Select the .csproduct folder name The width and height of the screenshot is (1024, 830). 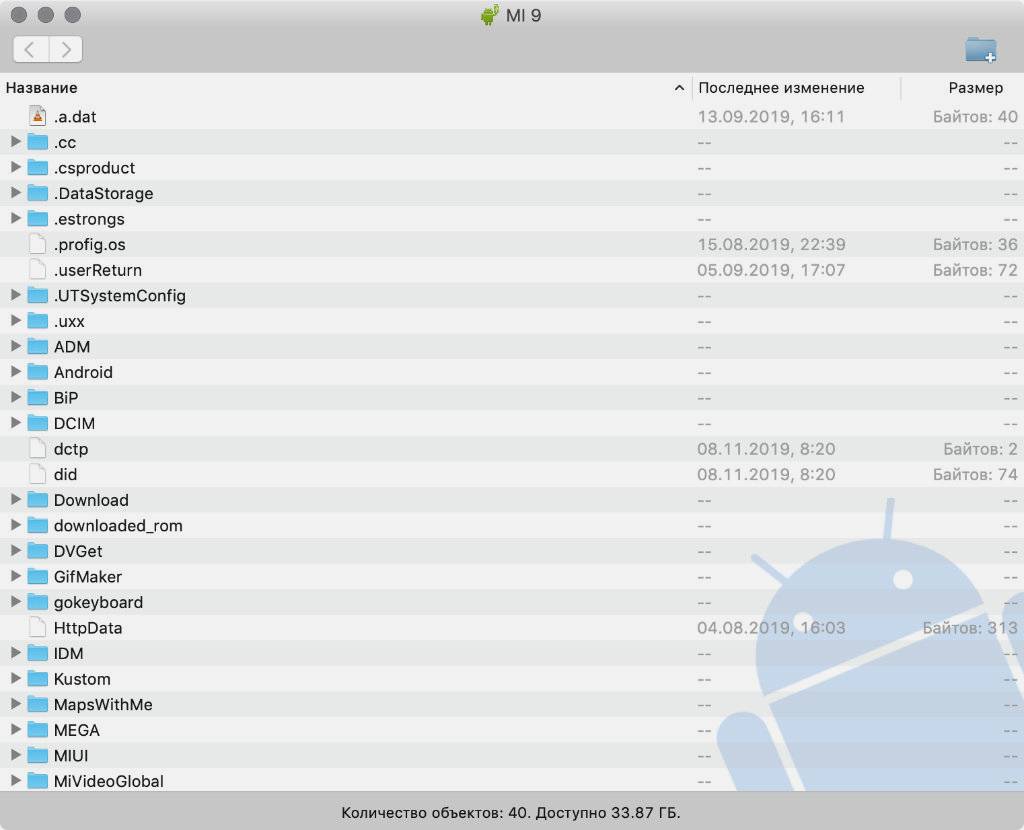pyautogui.click(x=95, y=168)
